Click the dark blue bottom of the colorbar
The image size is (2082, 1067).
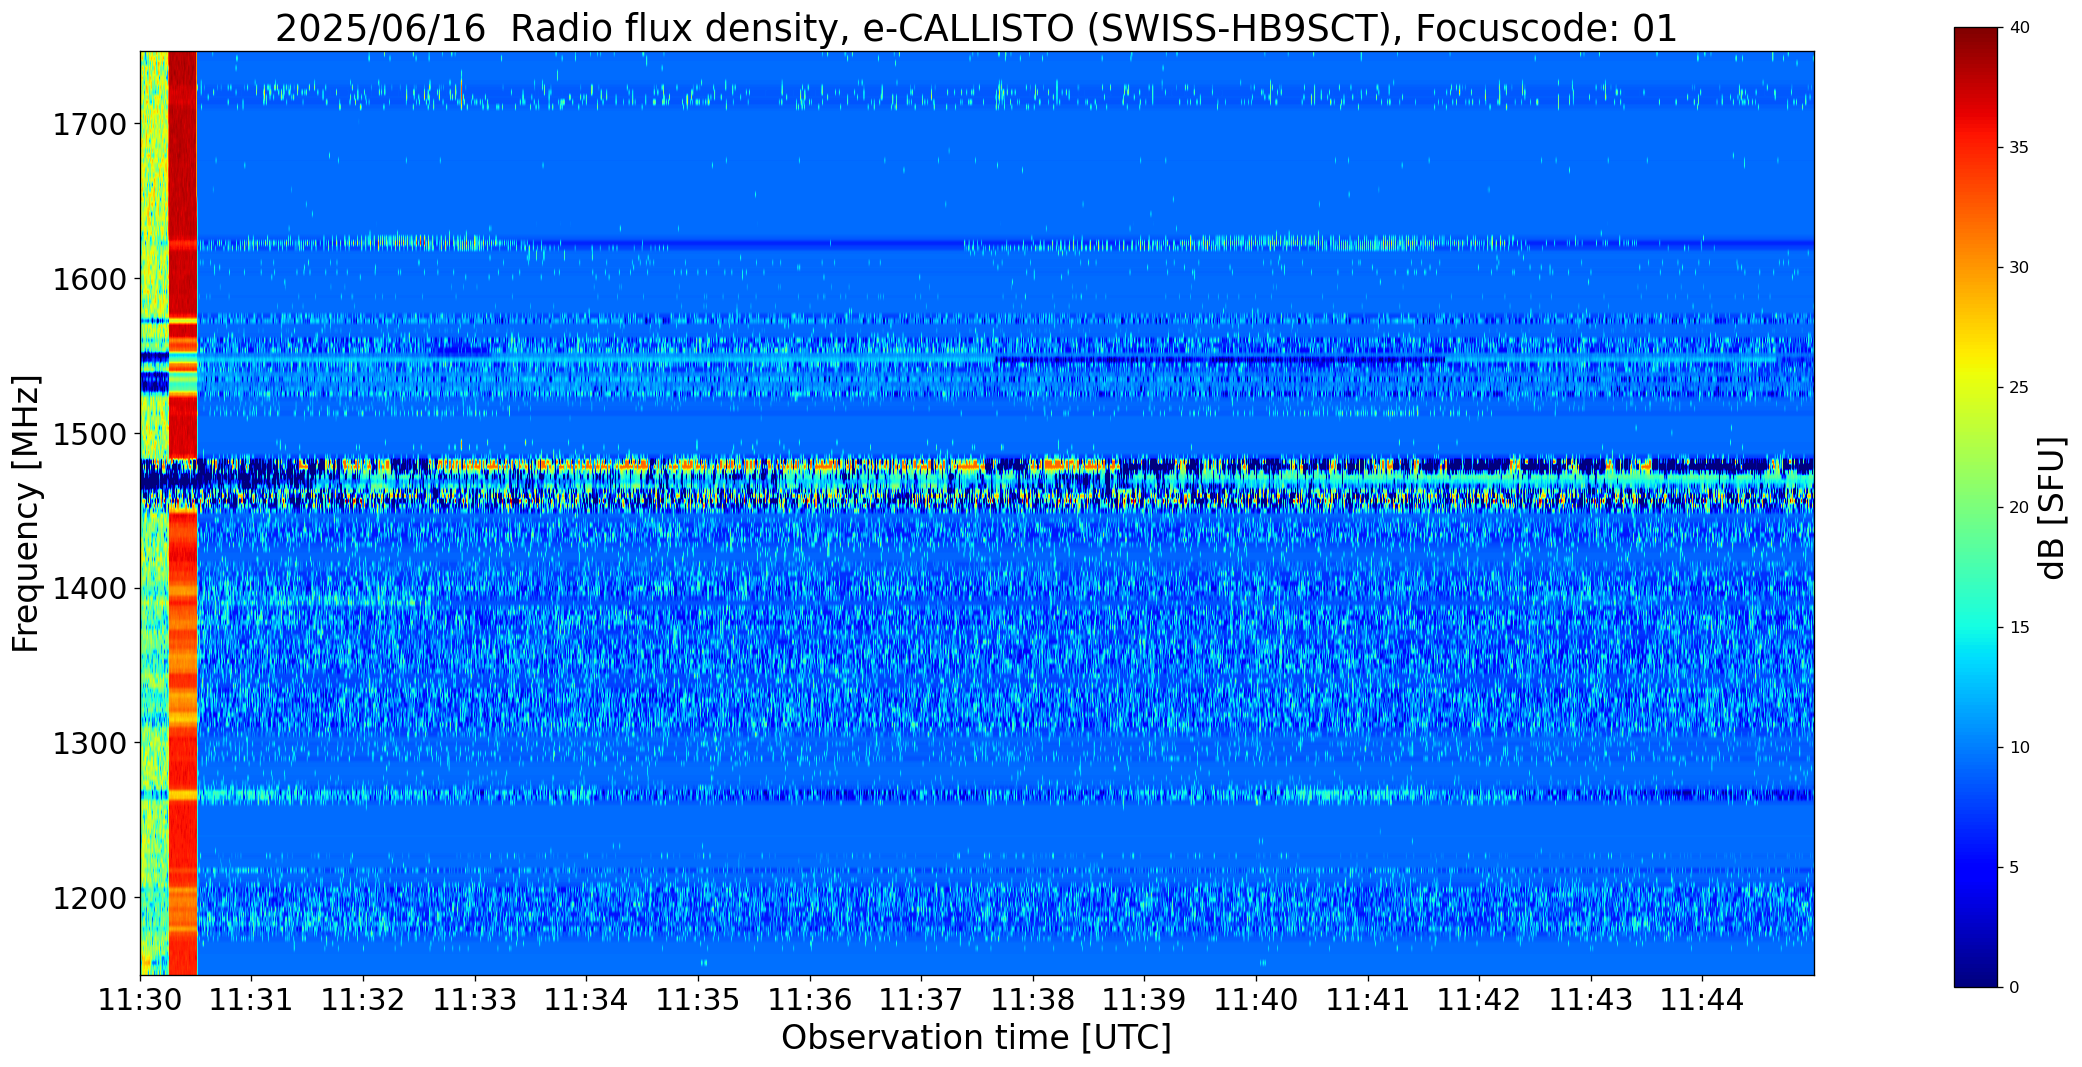point(1978,970)
